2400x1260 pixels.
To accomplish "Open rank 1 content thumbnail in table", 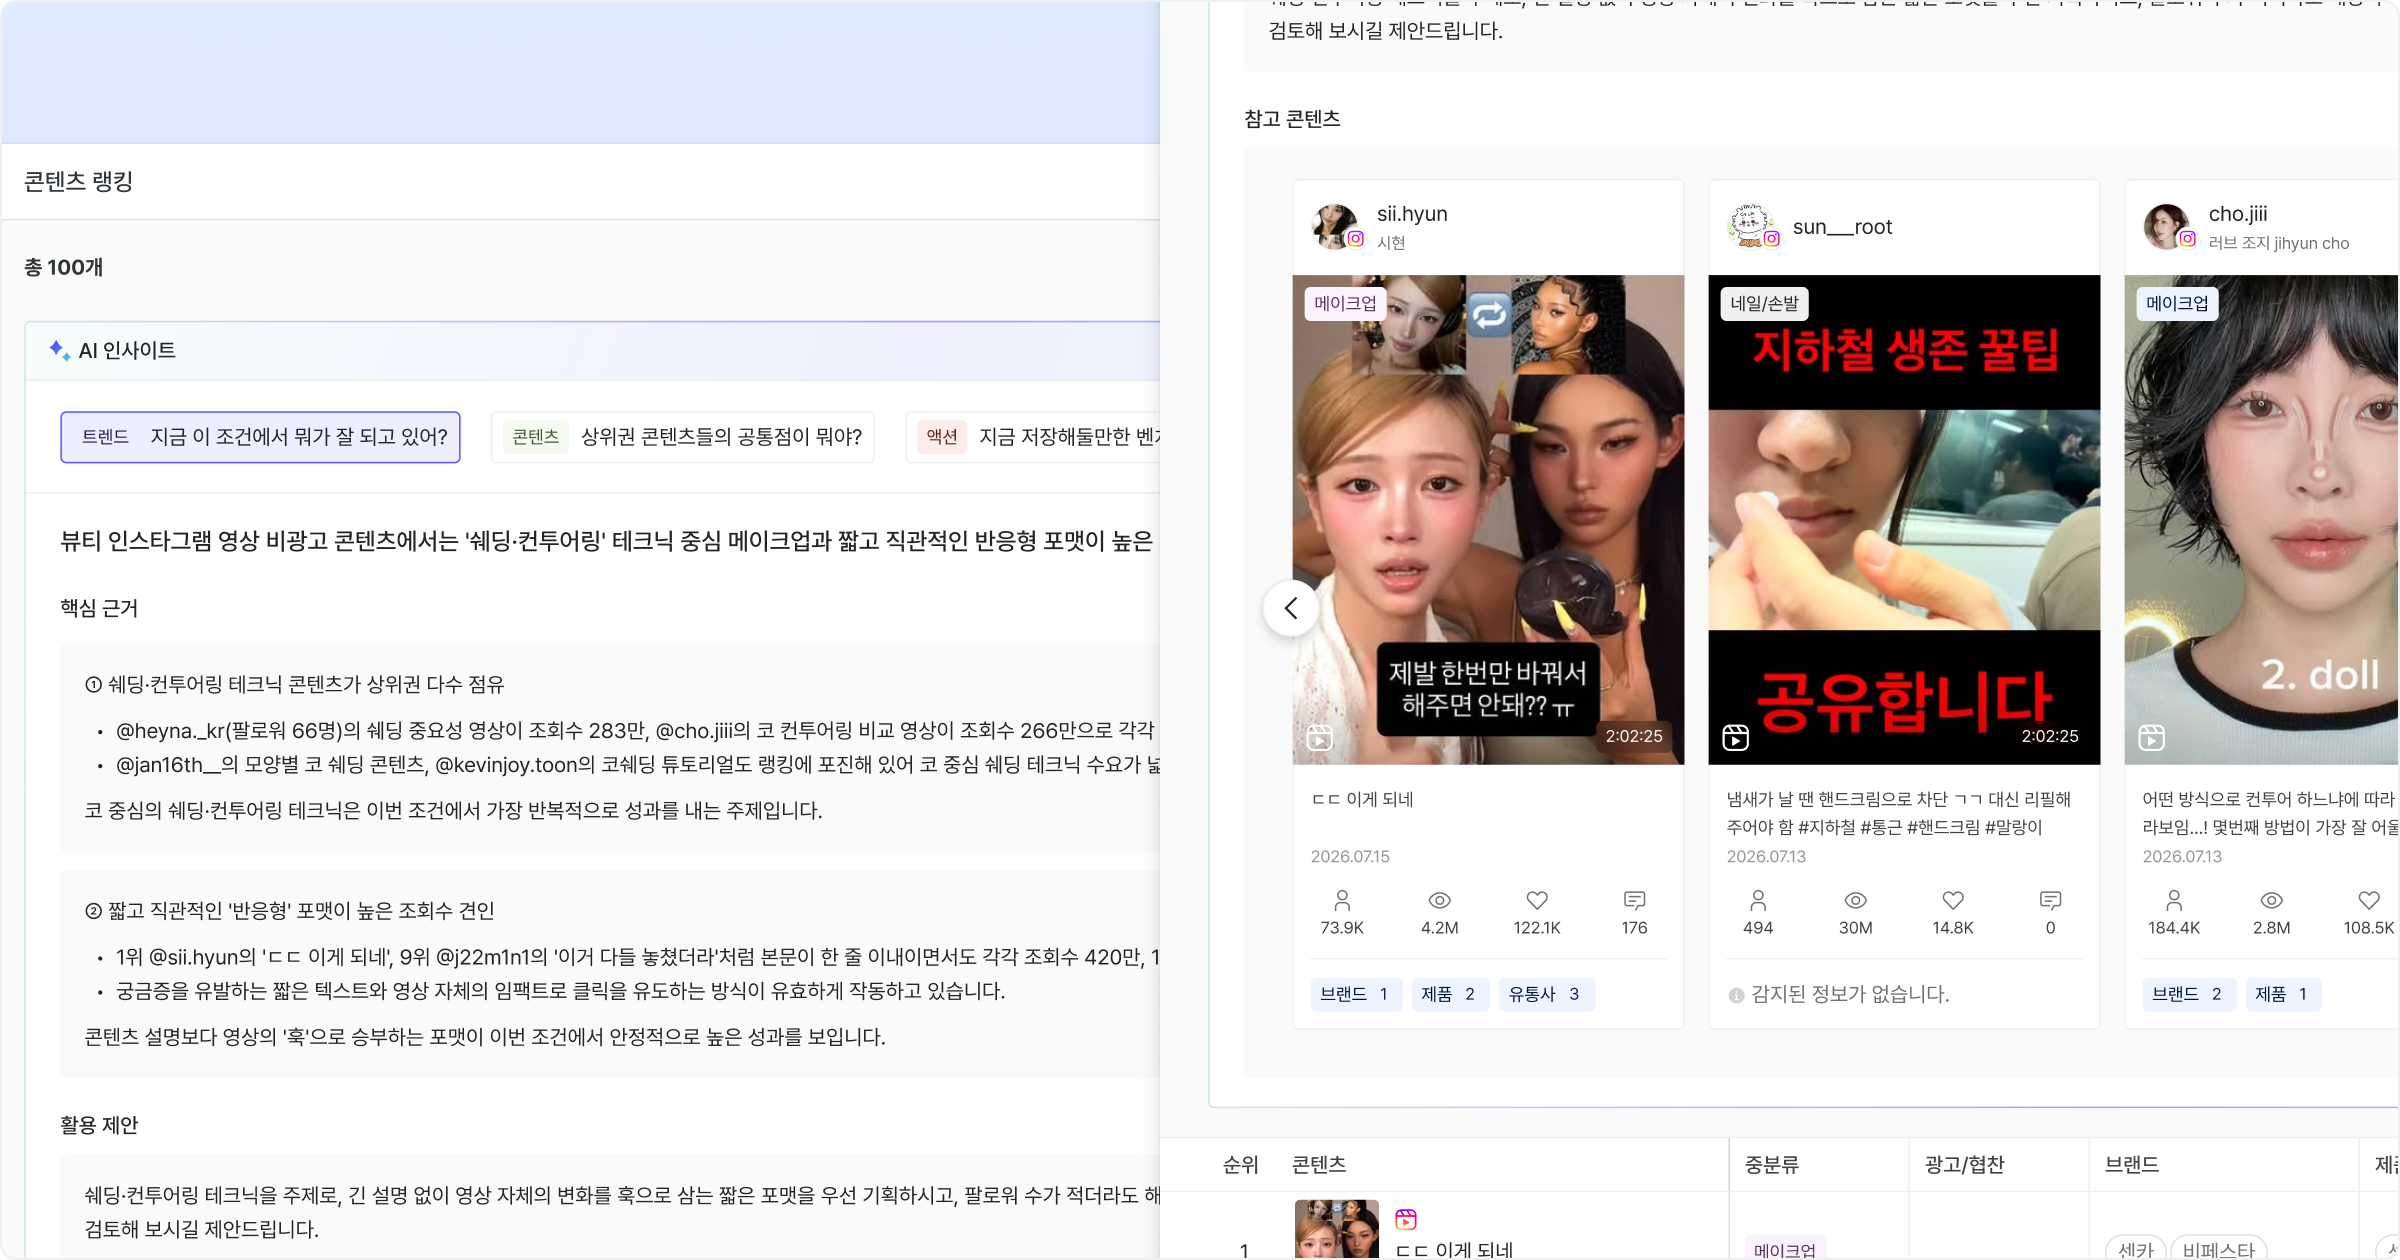I will (x=1336, y=1229).
